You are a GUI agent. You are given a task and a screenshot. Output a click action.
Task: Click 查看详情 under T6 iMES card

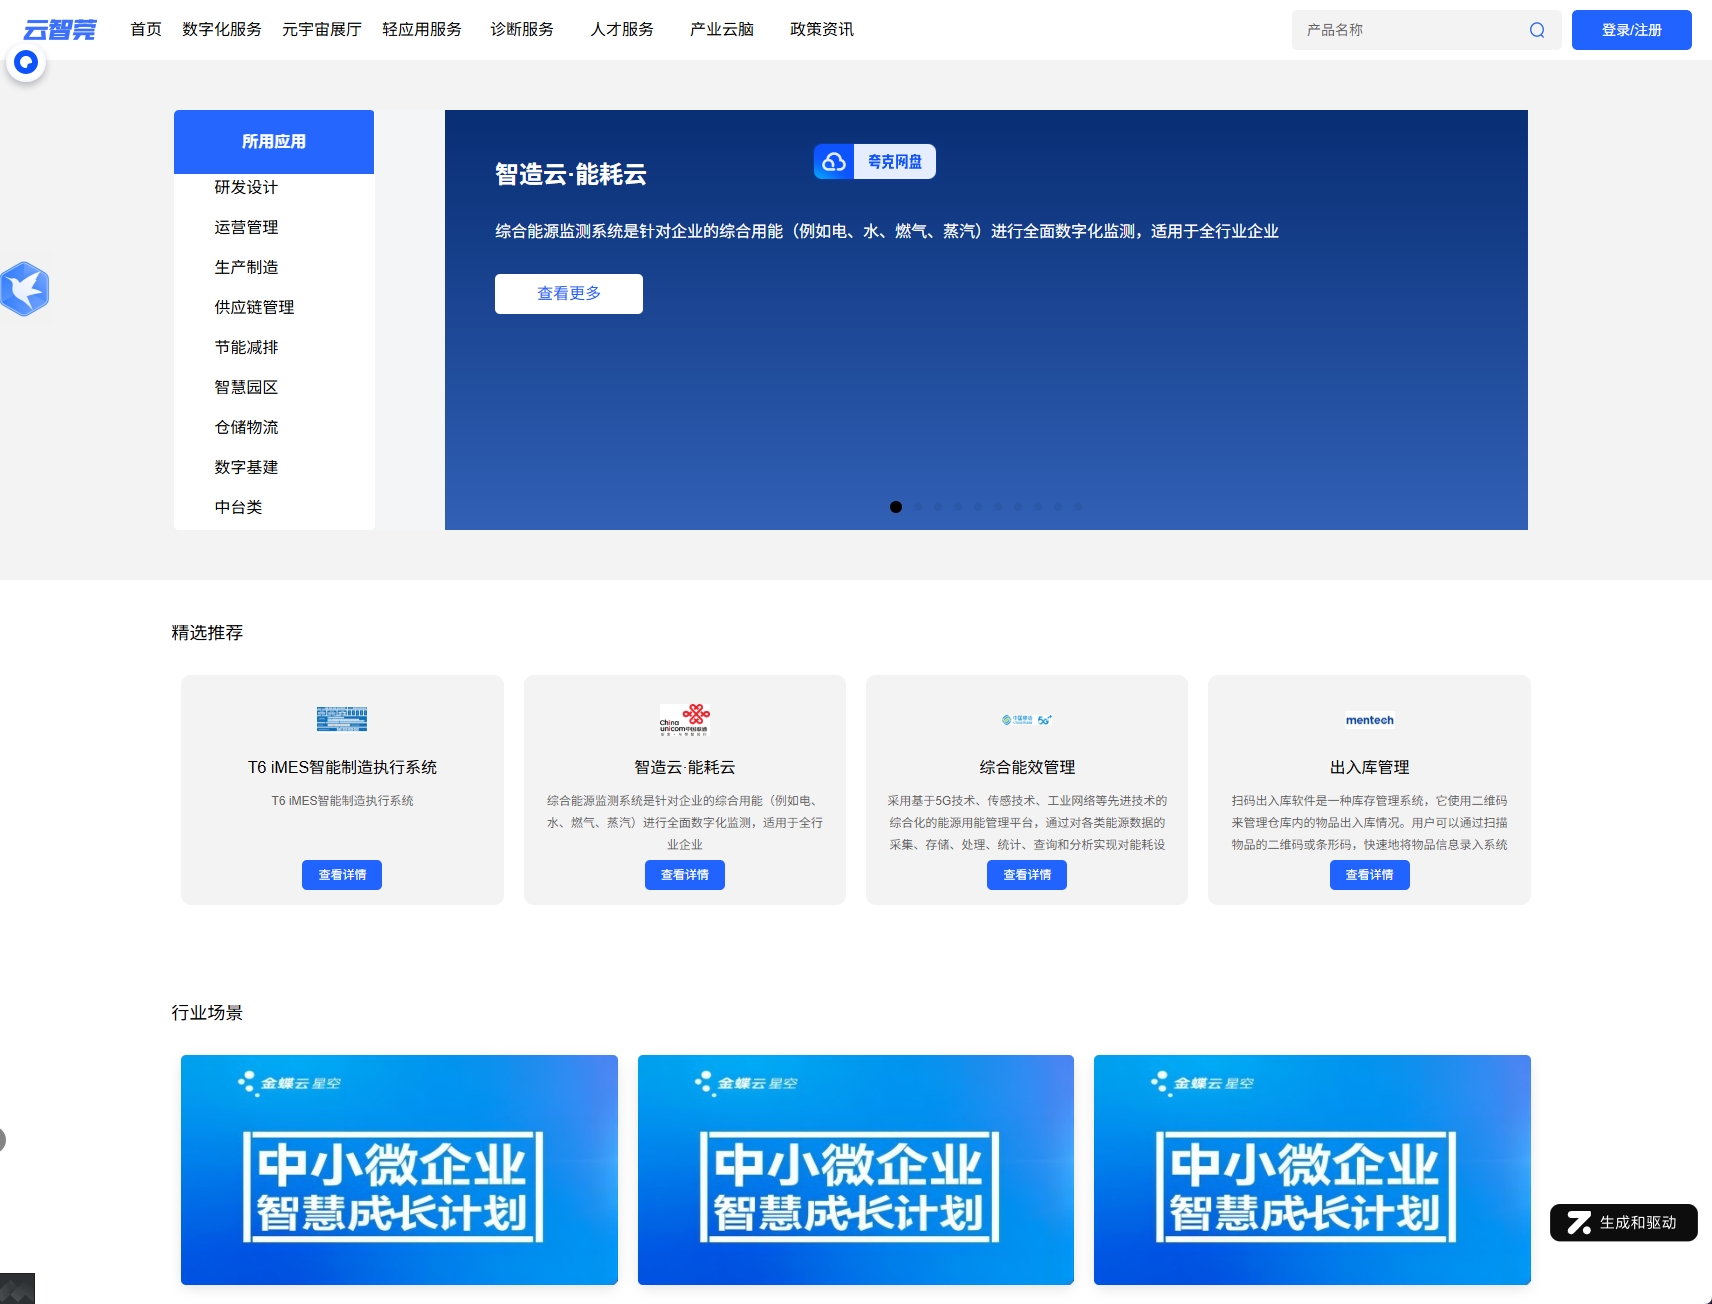342,875
